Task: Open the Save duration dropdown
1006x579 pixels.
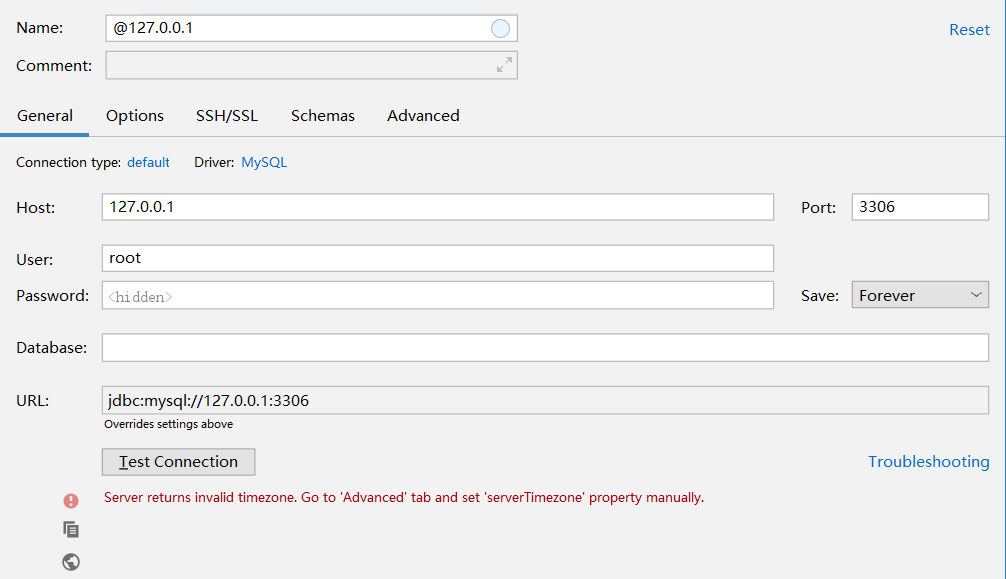Action: tap(919, 294)
